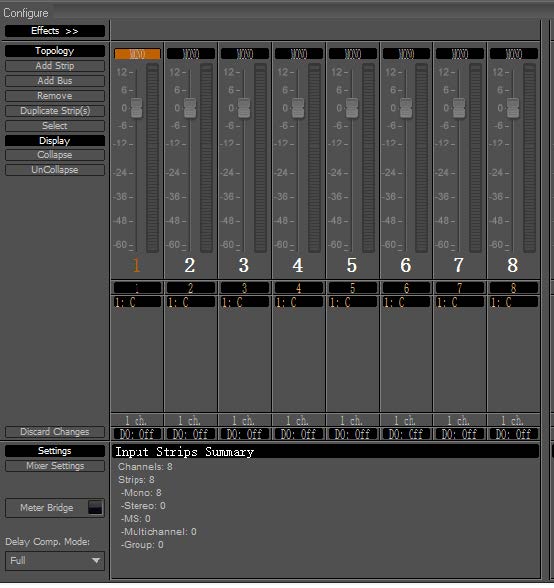Click the strip 1 name field
This screenshot has height=588, width=554.
click(x=137, y=288)
